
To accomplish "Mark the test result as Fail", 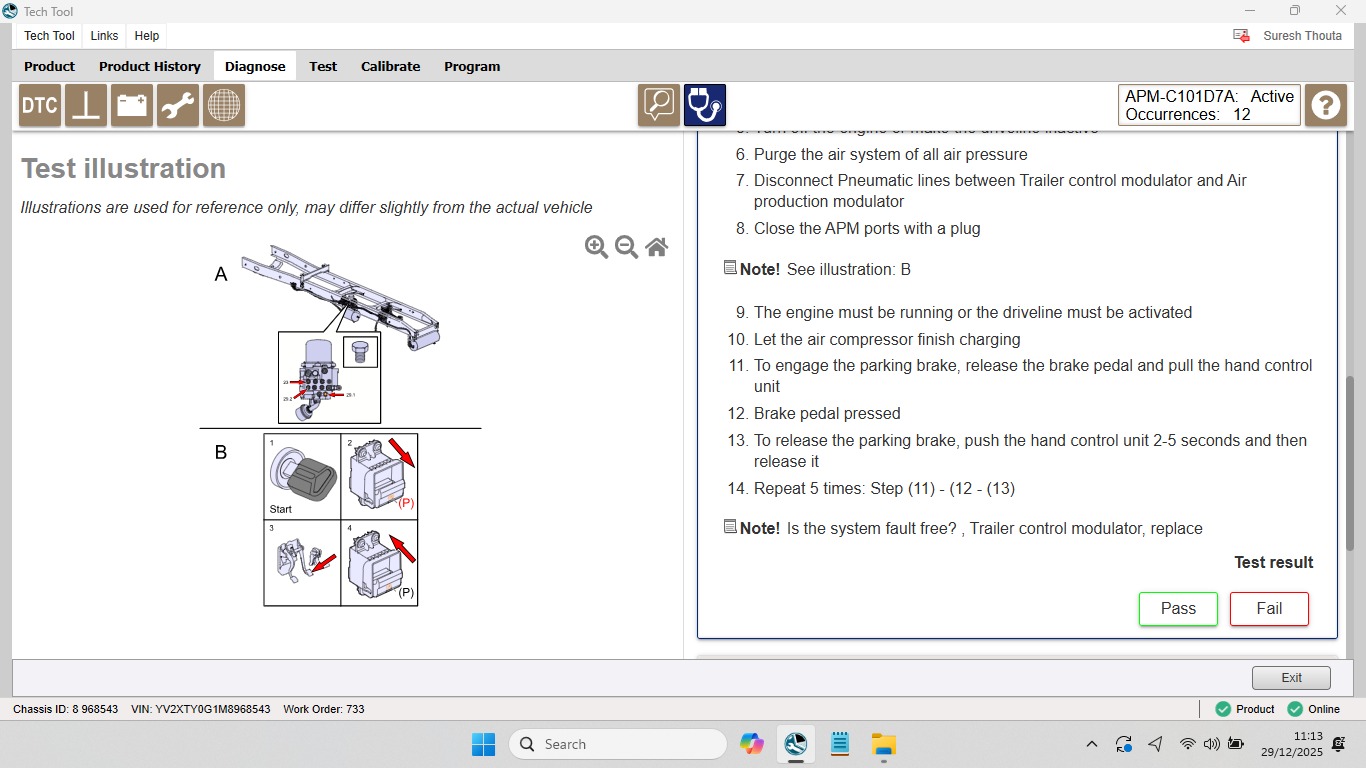I will pyautogui.click(x=1269, y=609).
